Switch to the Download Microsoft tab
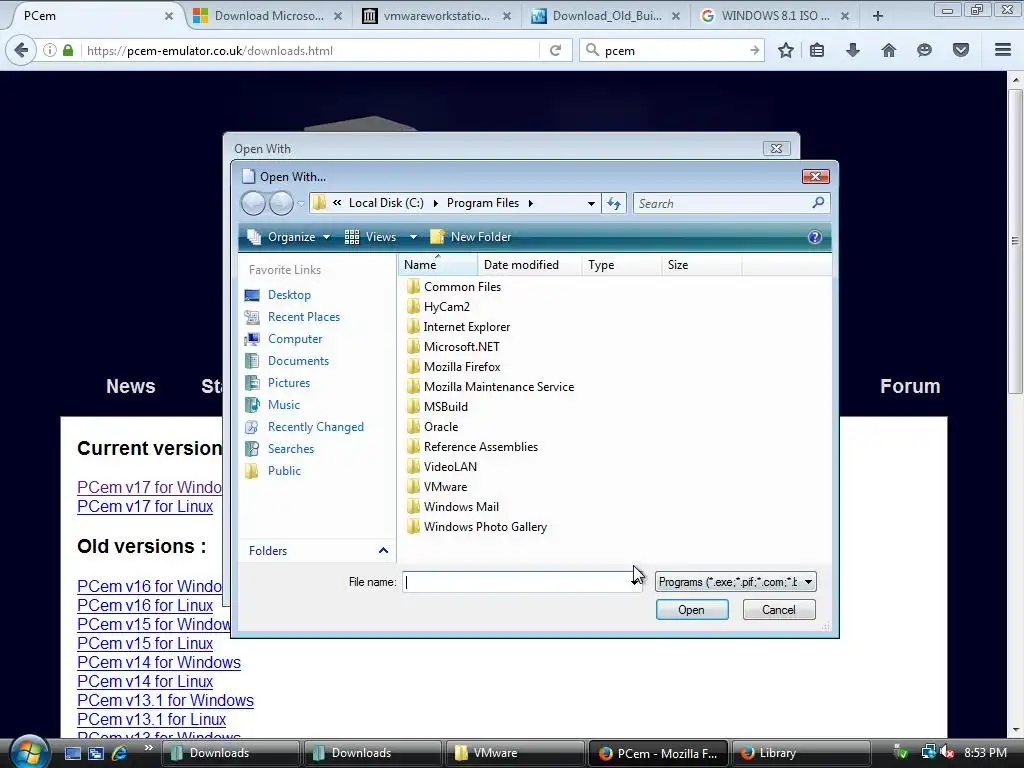1024x768 pixels. [x=269, y=16]
